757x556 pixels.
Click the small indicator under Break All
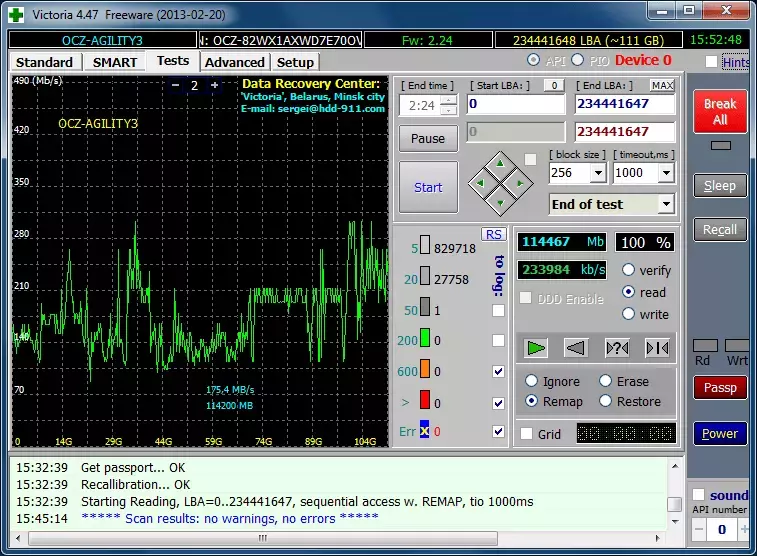tap(721, 145)
